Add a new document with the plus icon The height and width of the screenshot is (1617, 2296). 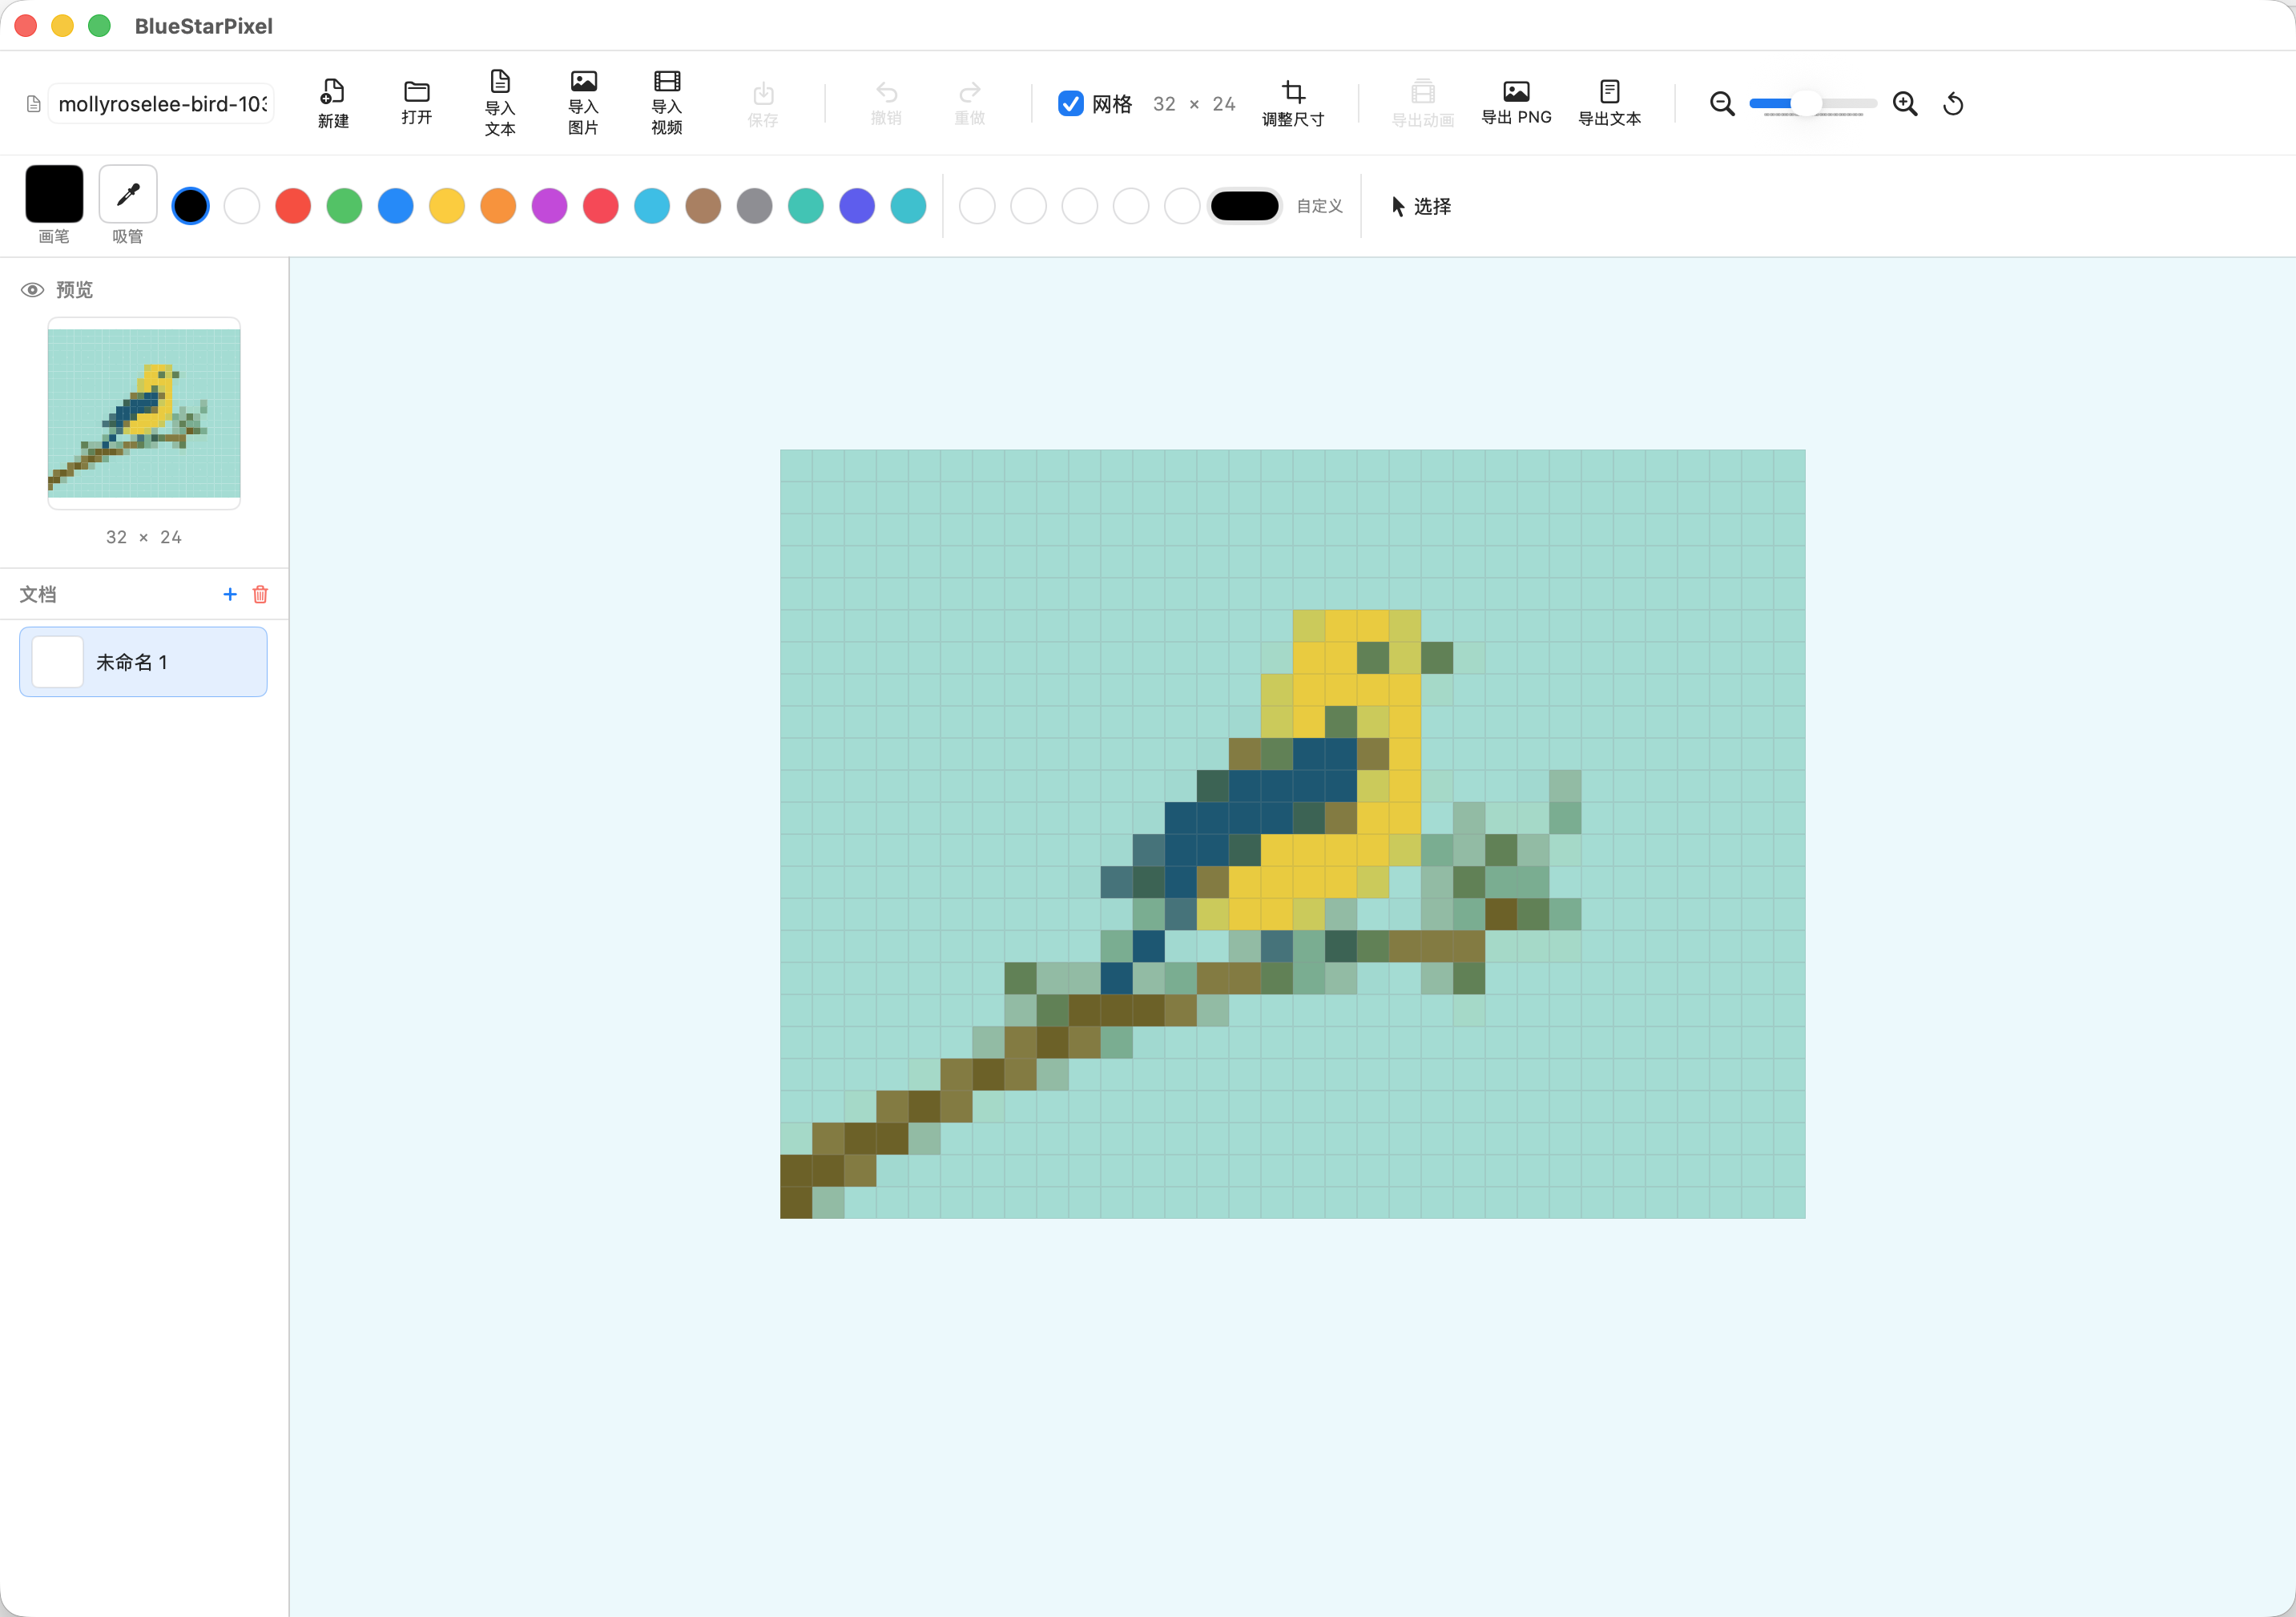pyautogui.click(x=230, y=594)
